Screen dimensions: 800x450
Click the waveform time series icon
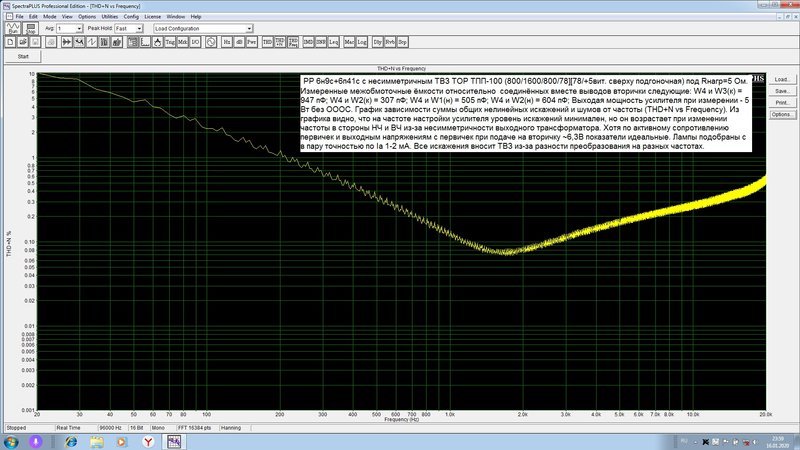(91, 42)
